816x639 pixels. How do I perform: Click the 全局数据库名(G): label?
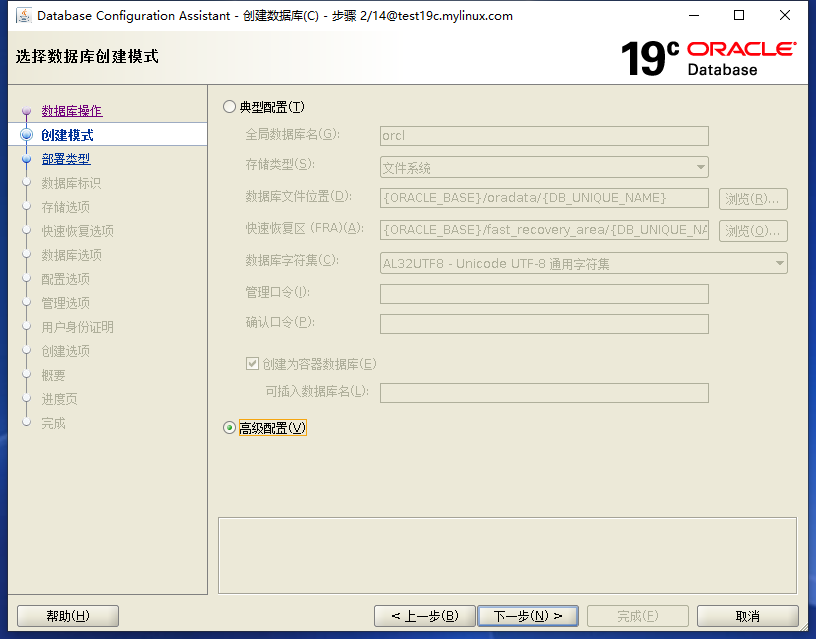tap(292, 134)
